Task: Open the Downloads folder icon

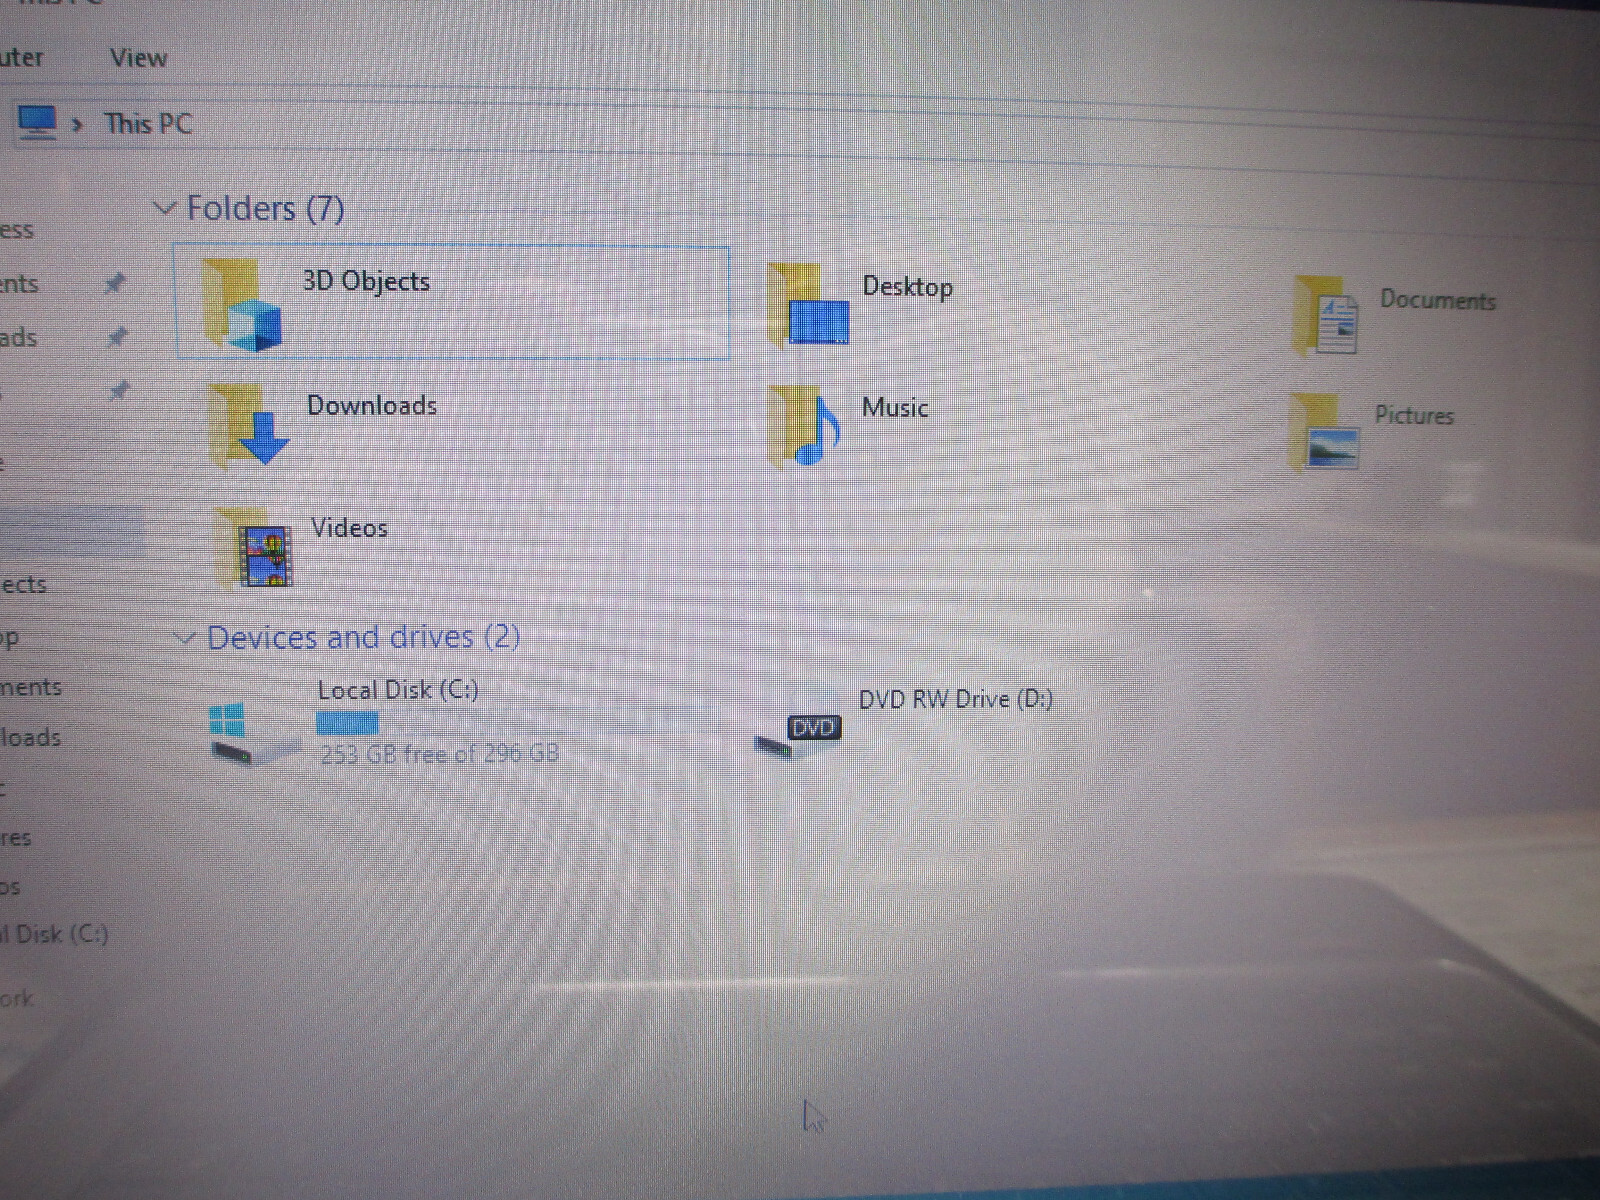Action: point(249,425)
